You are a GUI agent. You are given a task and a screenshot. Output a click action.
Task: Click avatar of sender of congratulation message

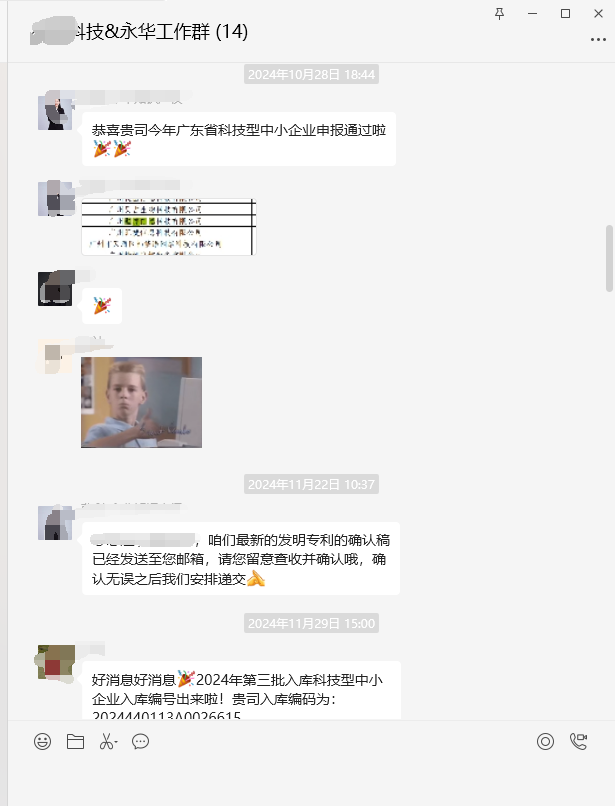55,113
